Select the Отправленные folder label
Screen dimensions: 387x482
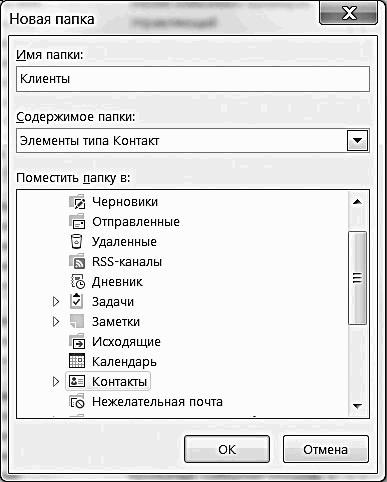136,222
